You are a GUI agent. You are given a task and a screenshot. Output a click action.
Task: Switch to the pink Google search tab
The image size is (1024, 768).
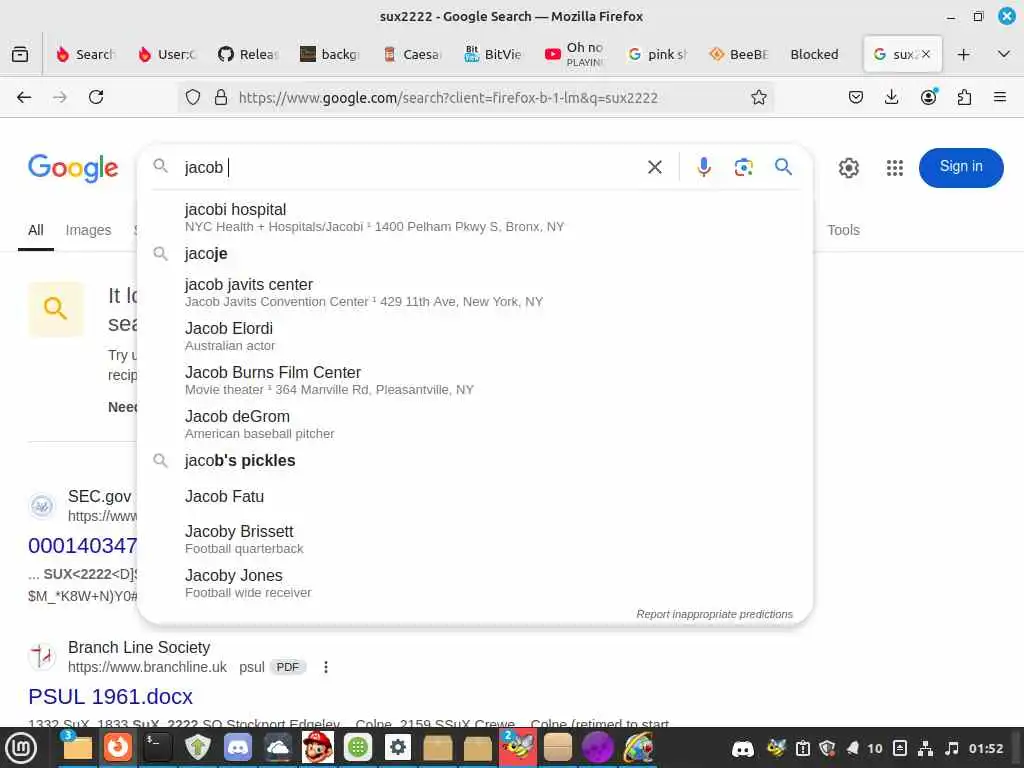(x=656, y=54)
